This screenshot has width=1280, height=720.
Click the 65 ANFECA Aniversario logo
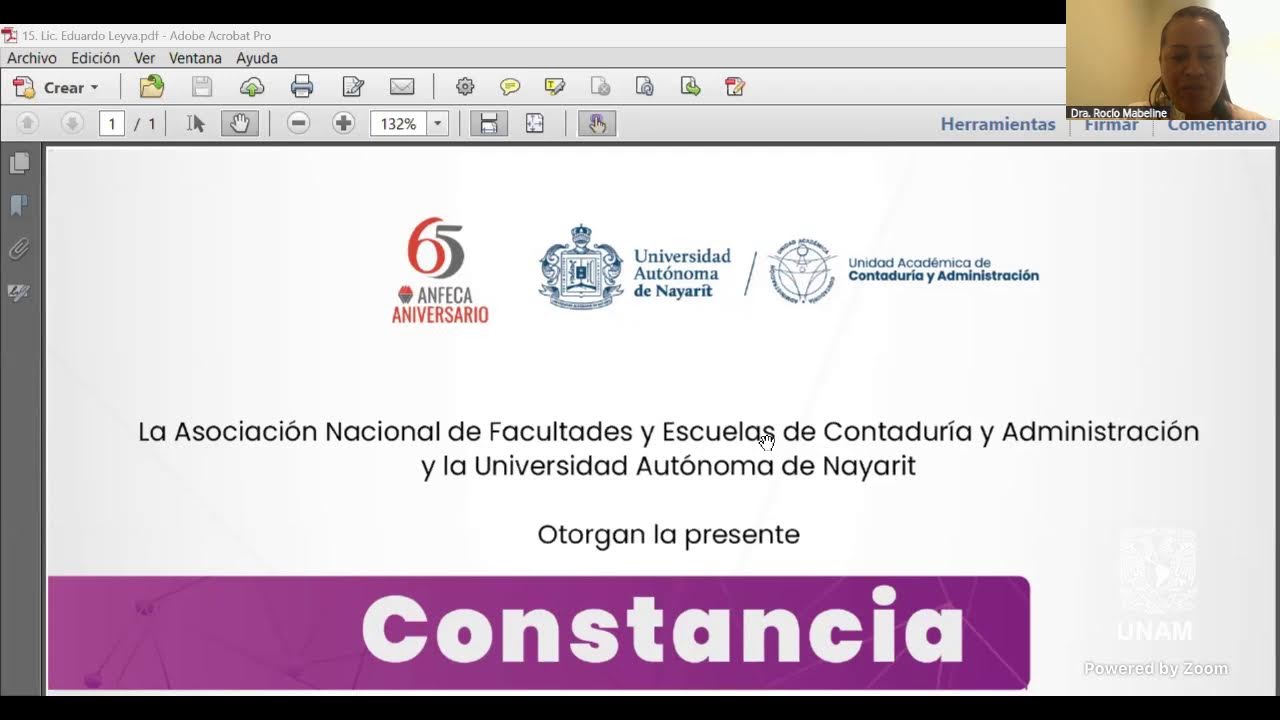click(440, 270)
